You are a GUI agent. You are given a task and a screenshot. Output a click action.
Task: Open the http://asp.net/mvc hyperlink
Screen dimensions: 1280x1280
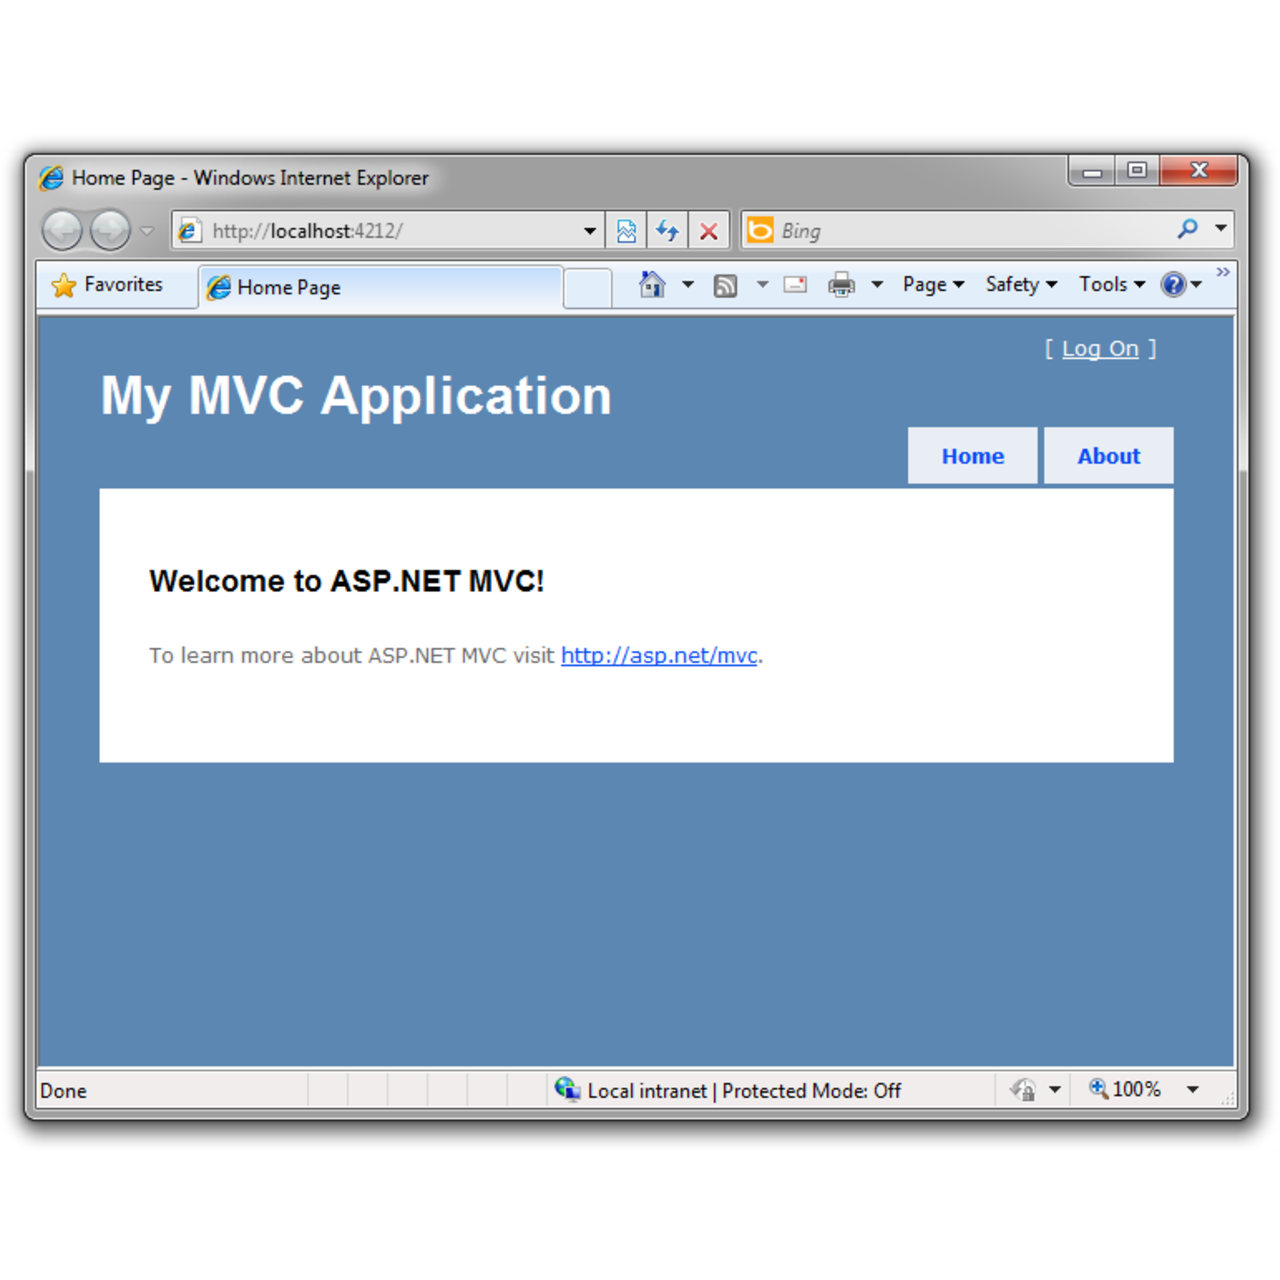(659, 656)
